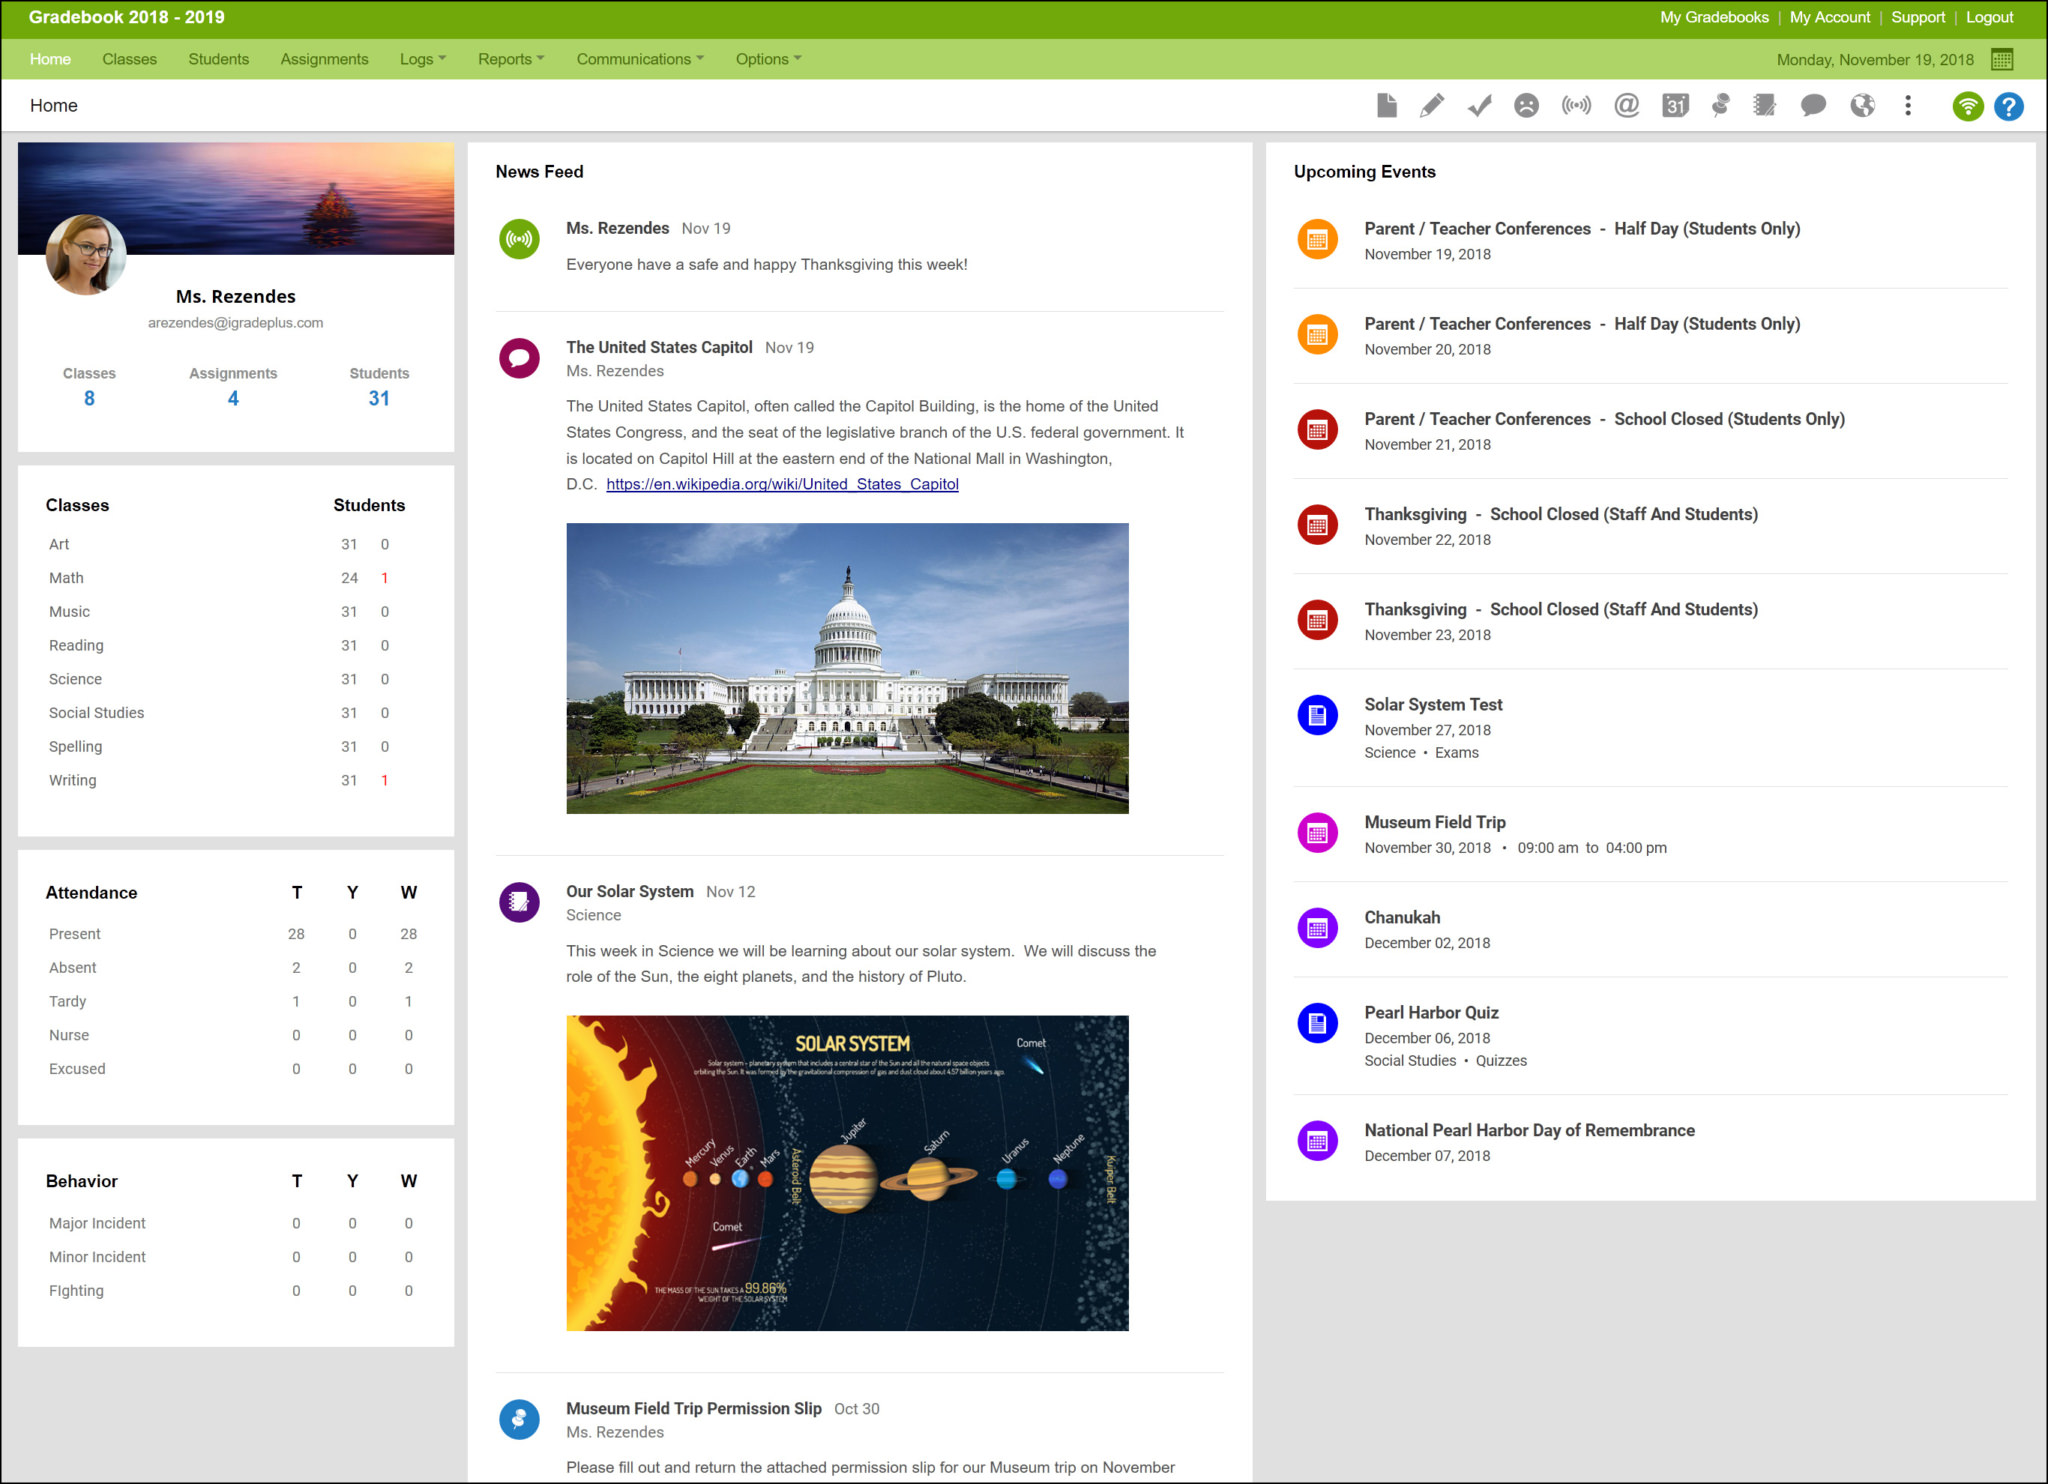Open the Reports dropdown
Screen dimensions: 2048x1484
[x=511, y=59]
